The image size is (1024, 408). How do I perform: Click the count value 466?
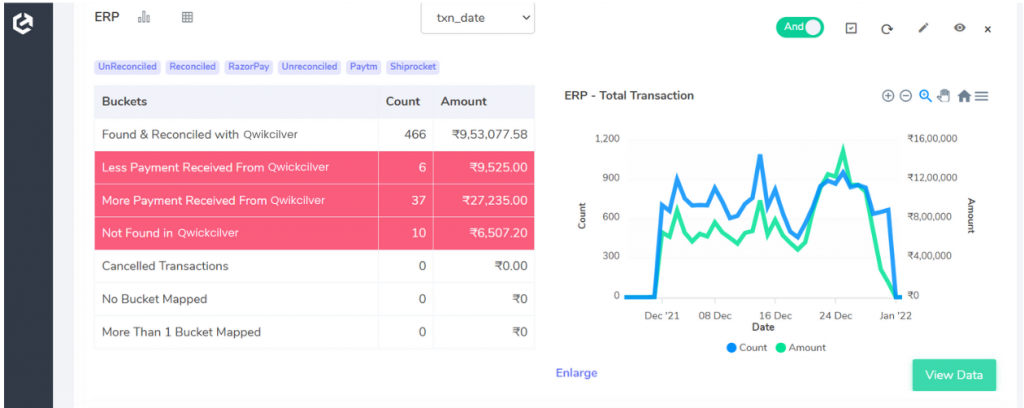pos(415,134)
